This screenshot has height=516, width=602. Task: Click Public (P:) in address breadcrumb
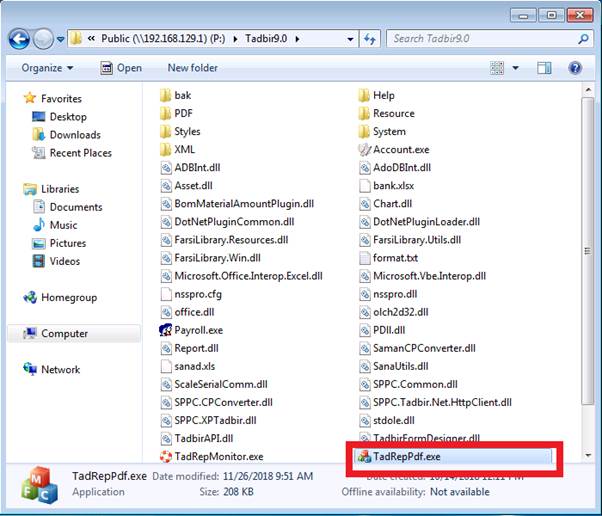pyautogui.click(x=163, y=39)
